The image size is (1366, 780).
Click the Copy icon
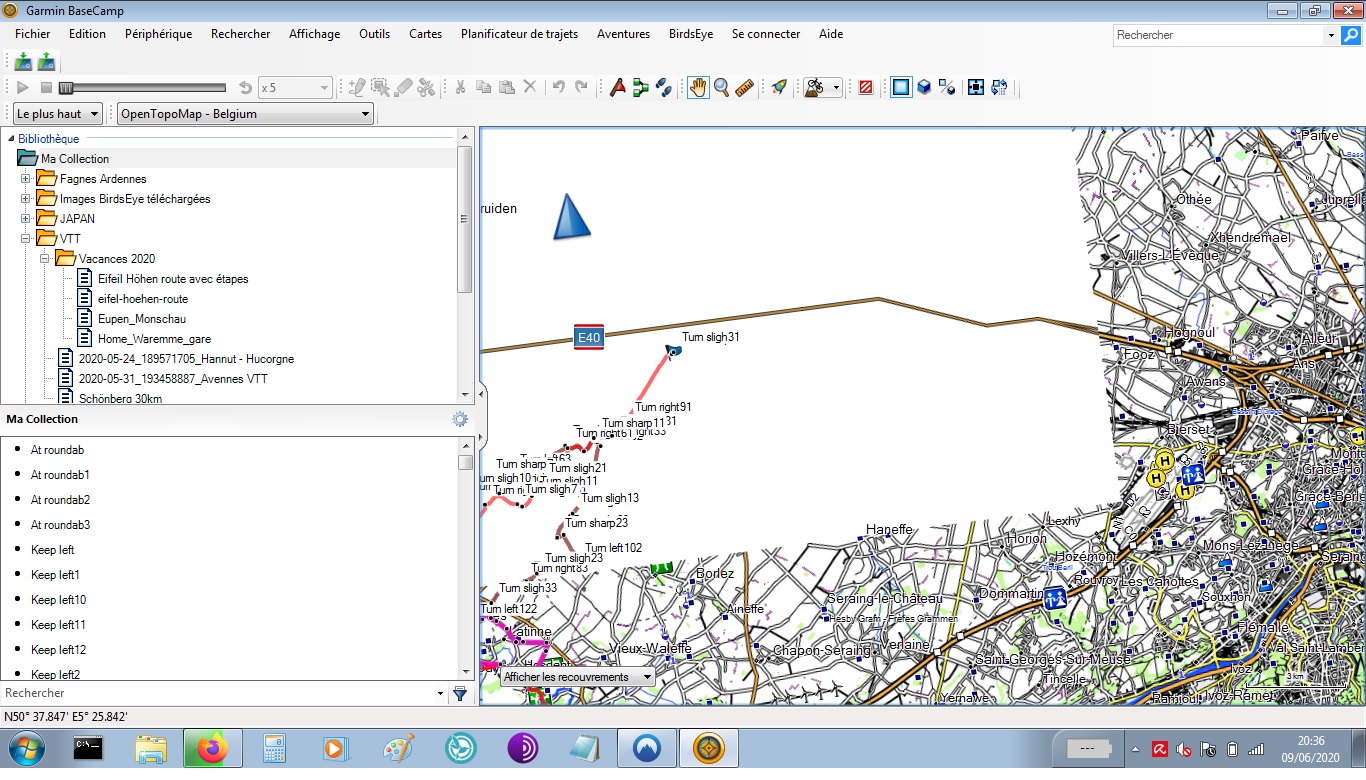(483, 88)
